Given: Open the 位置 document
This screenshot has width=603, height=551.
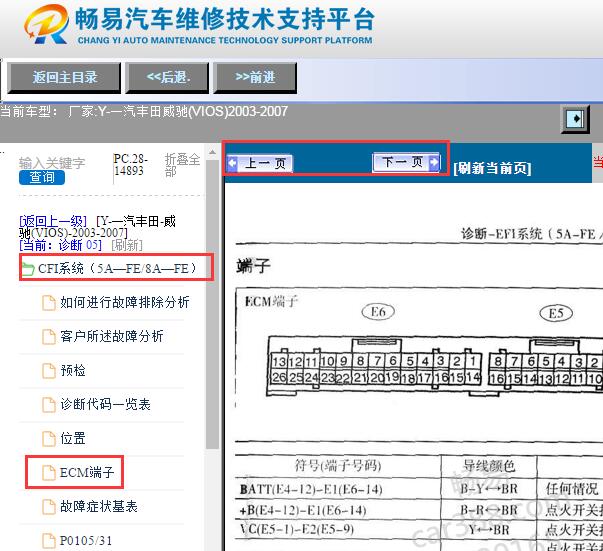Looking at the screenshot, I should coord(73,438).
